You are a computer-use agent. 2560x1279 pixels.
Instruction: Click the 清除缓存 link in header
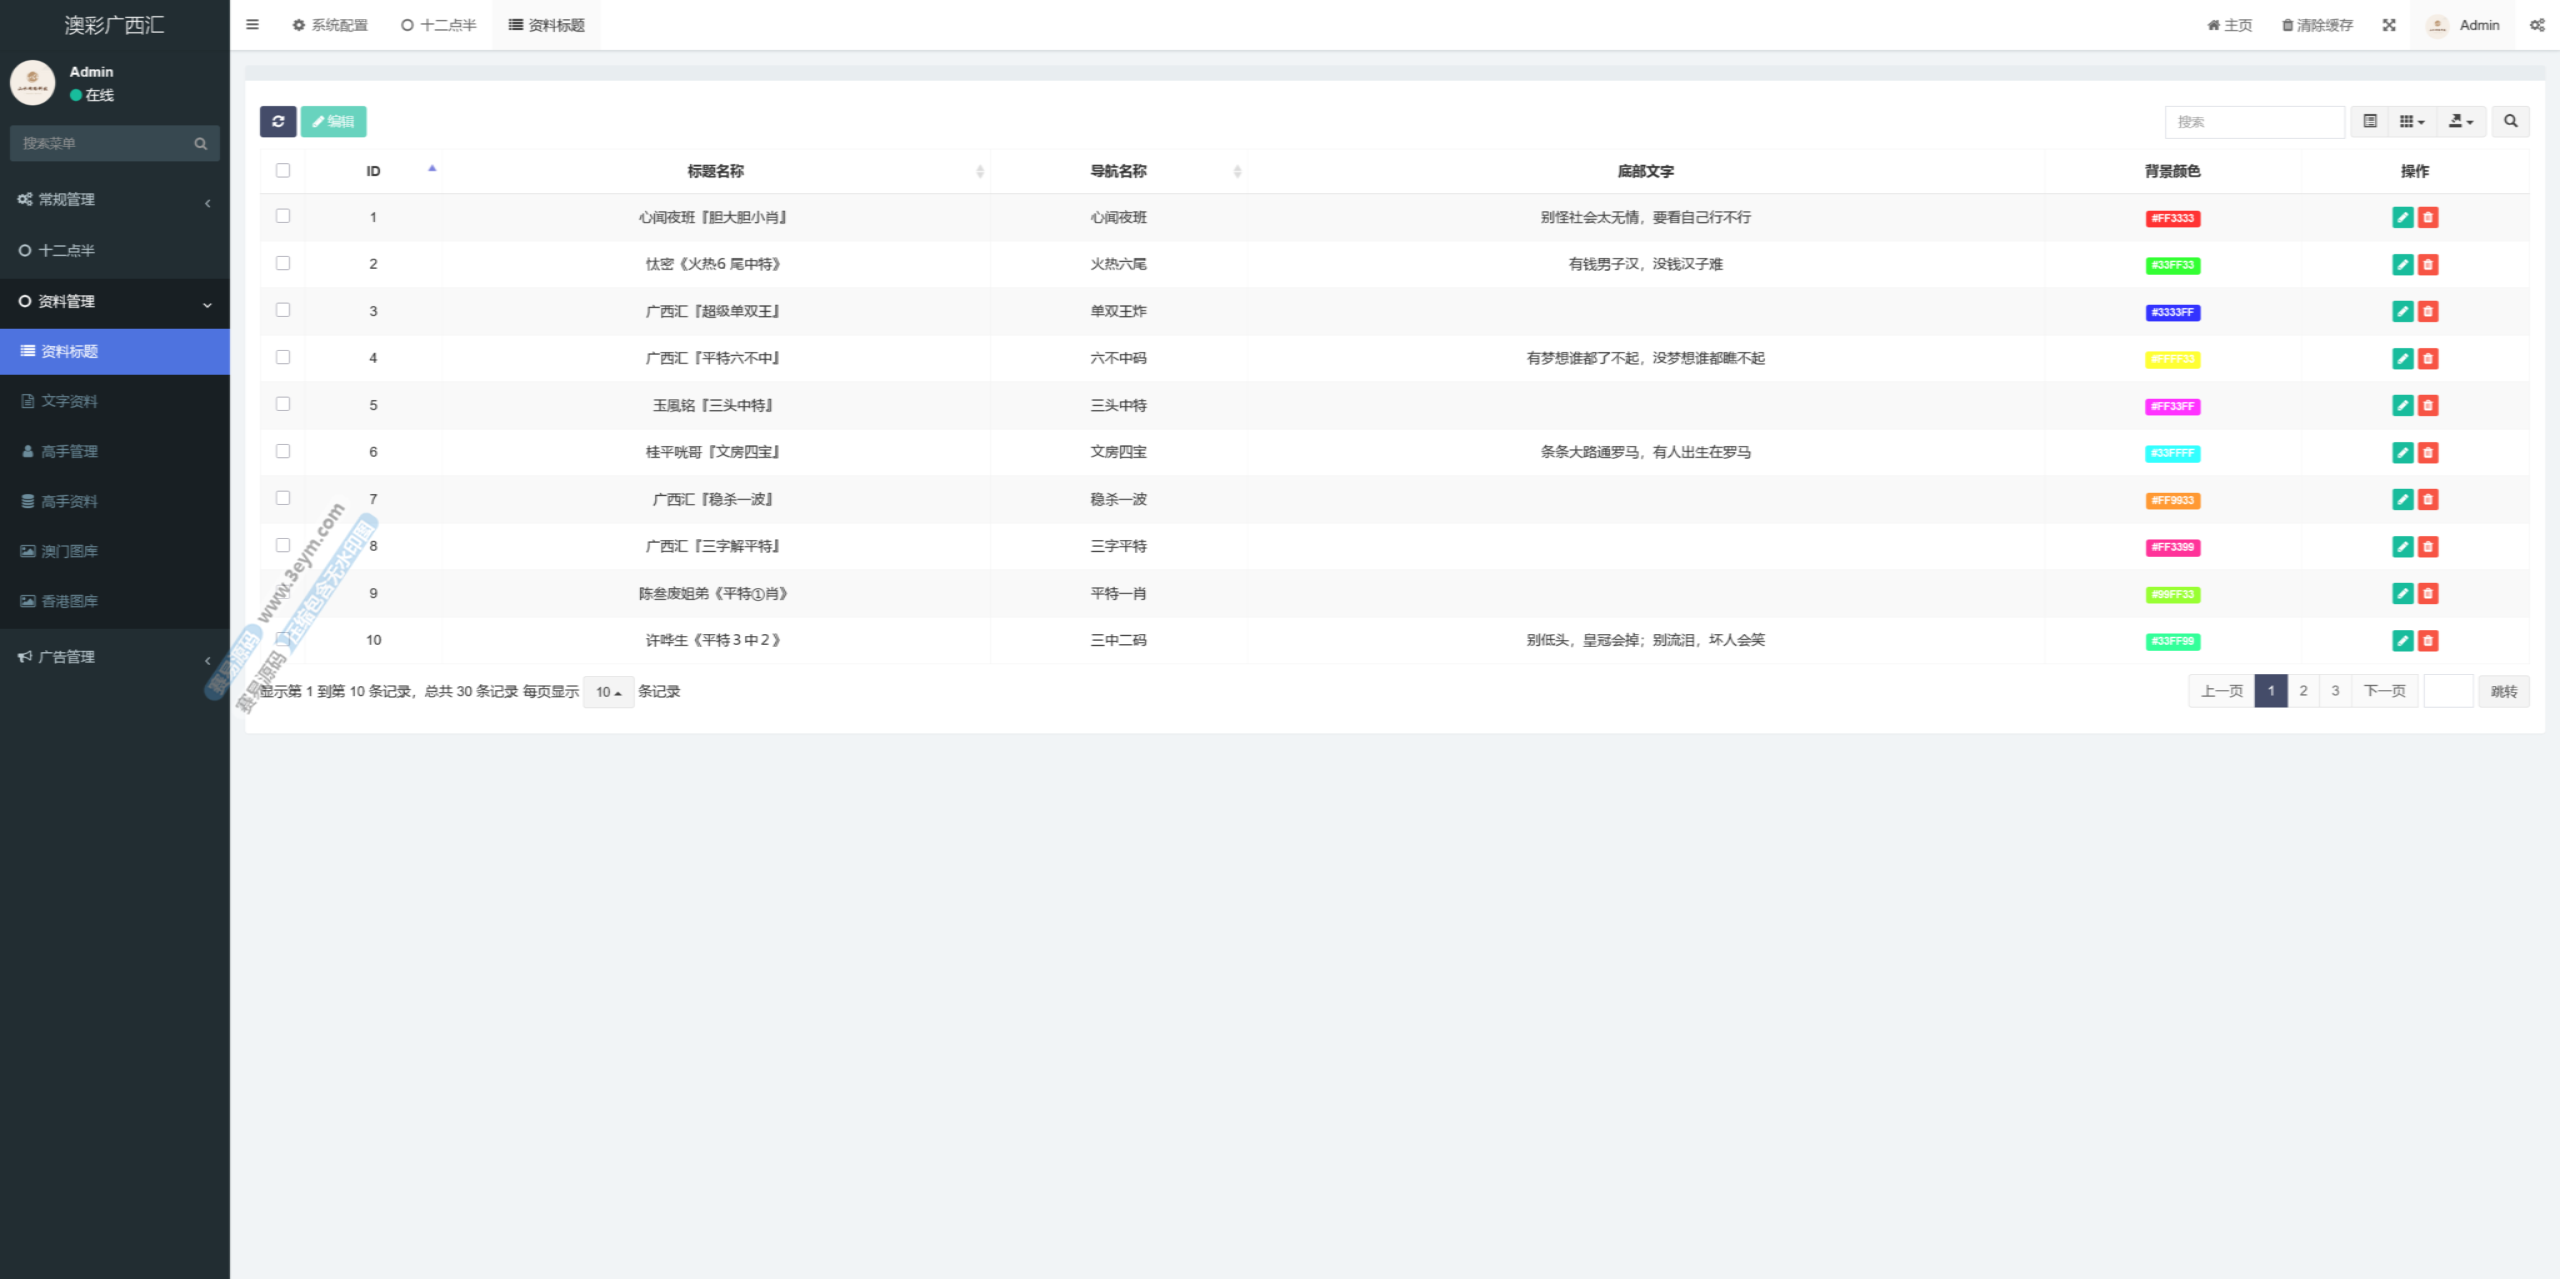click(2317, 25)
